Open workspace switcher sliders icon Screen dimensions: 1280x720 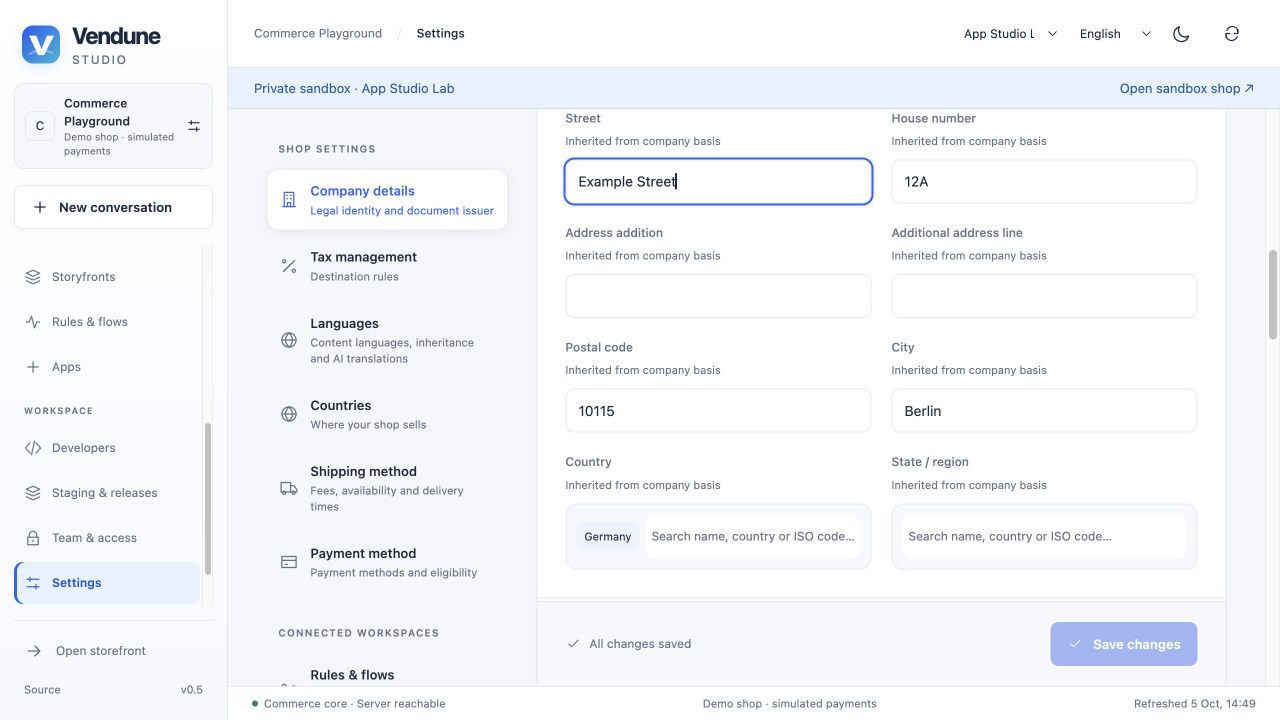(194, 126)
